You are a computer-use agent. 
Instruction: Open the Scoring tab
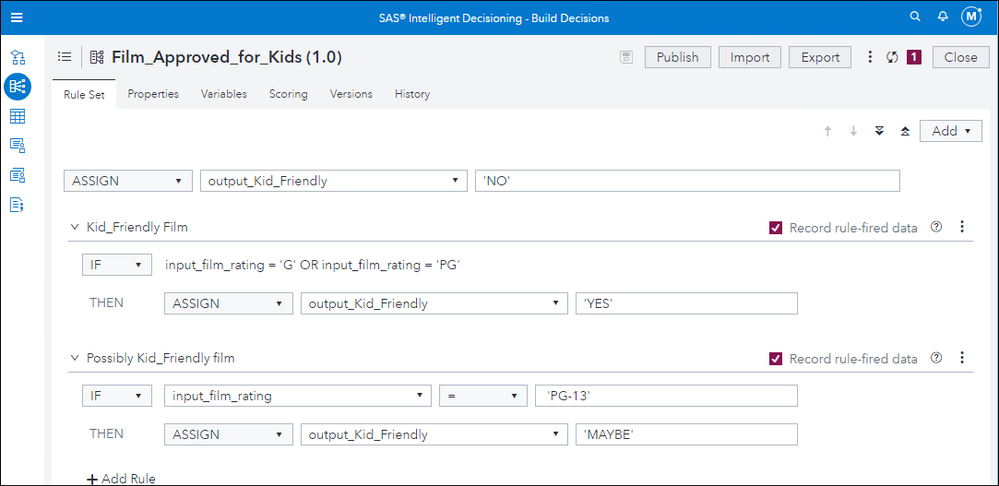(288, 94)
